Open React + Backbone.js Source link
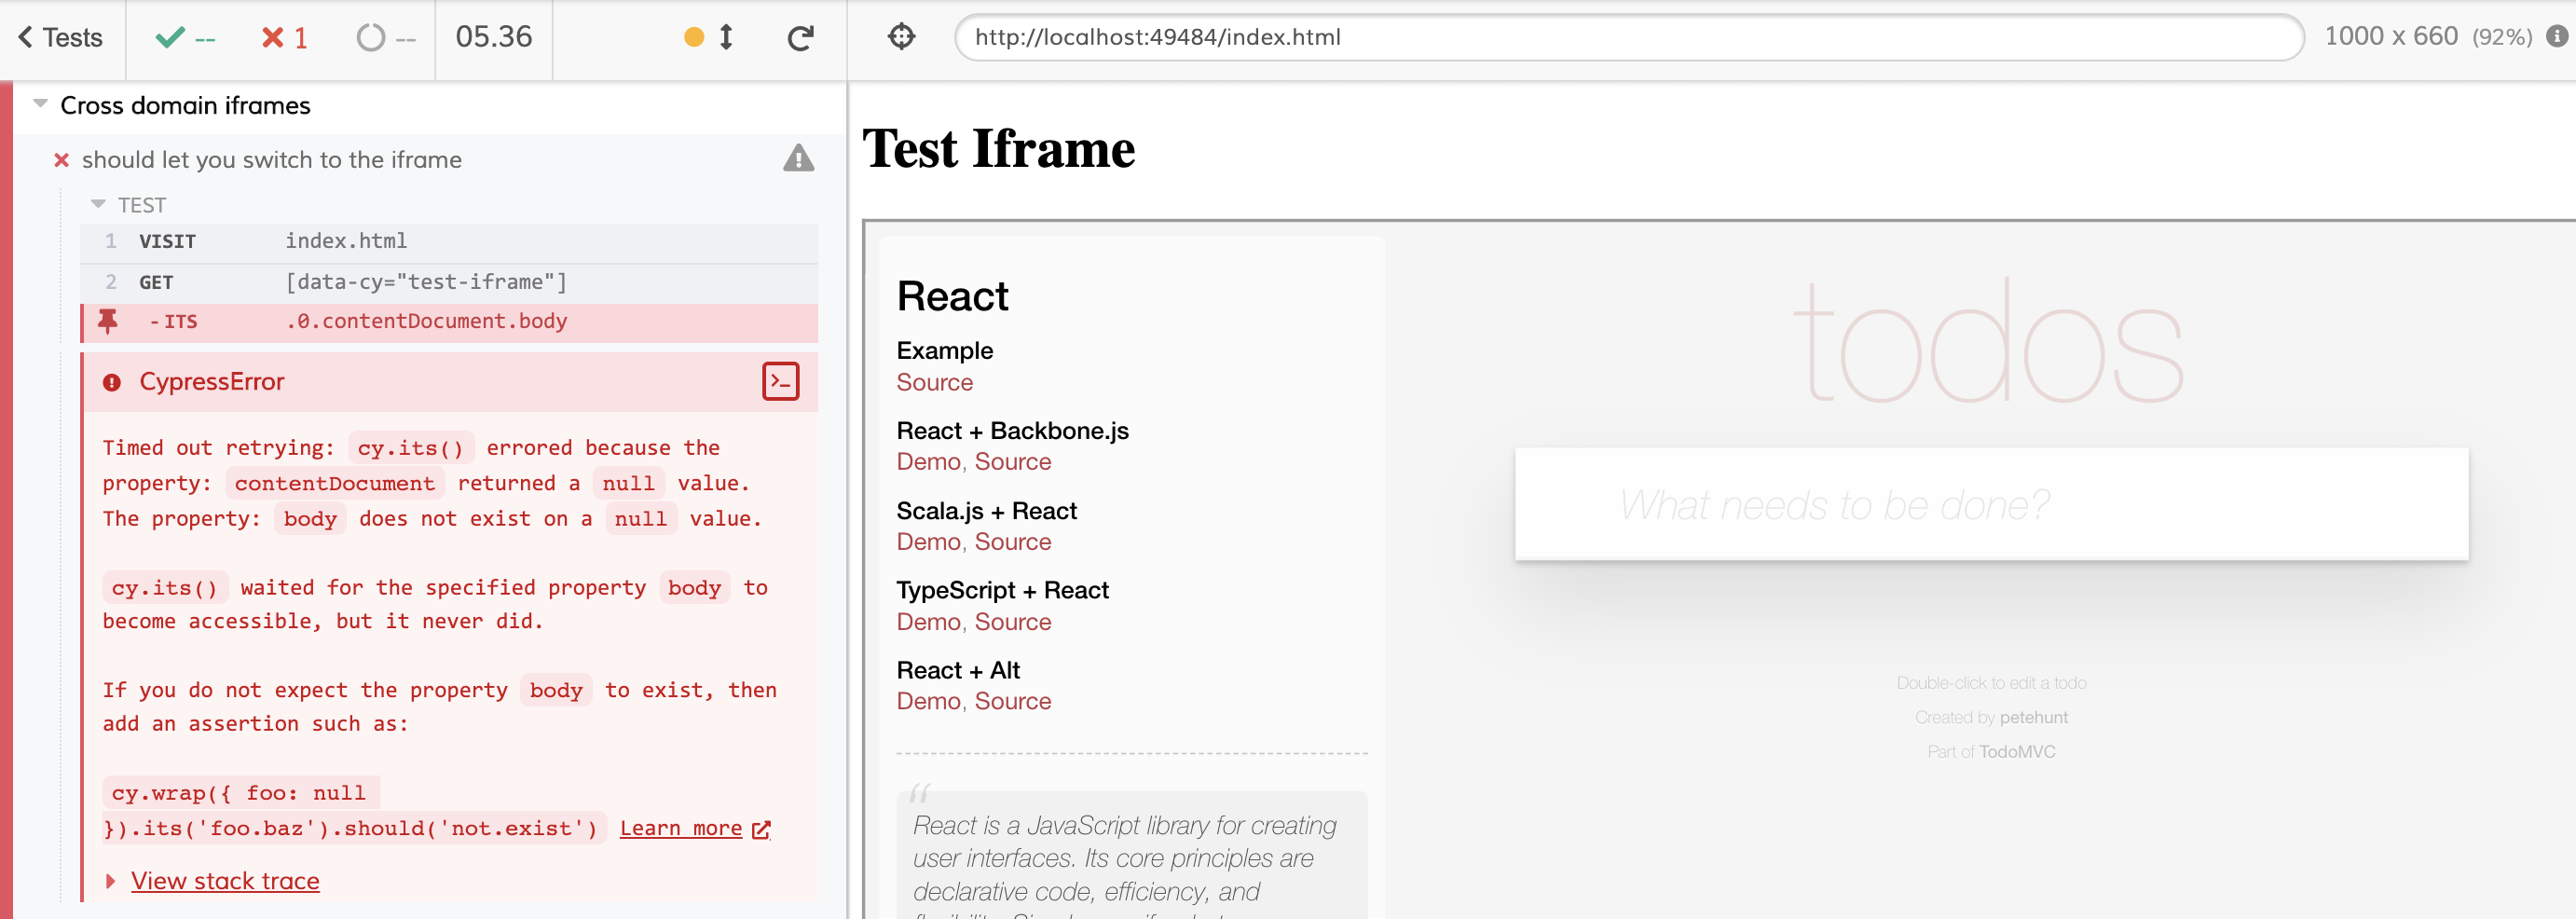 [1012, 462]
